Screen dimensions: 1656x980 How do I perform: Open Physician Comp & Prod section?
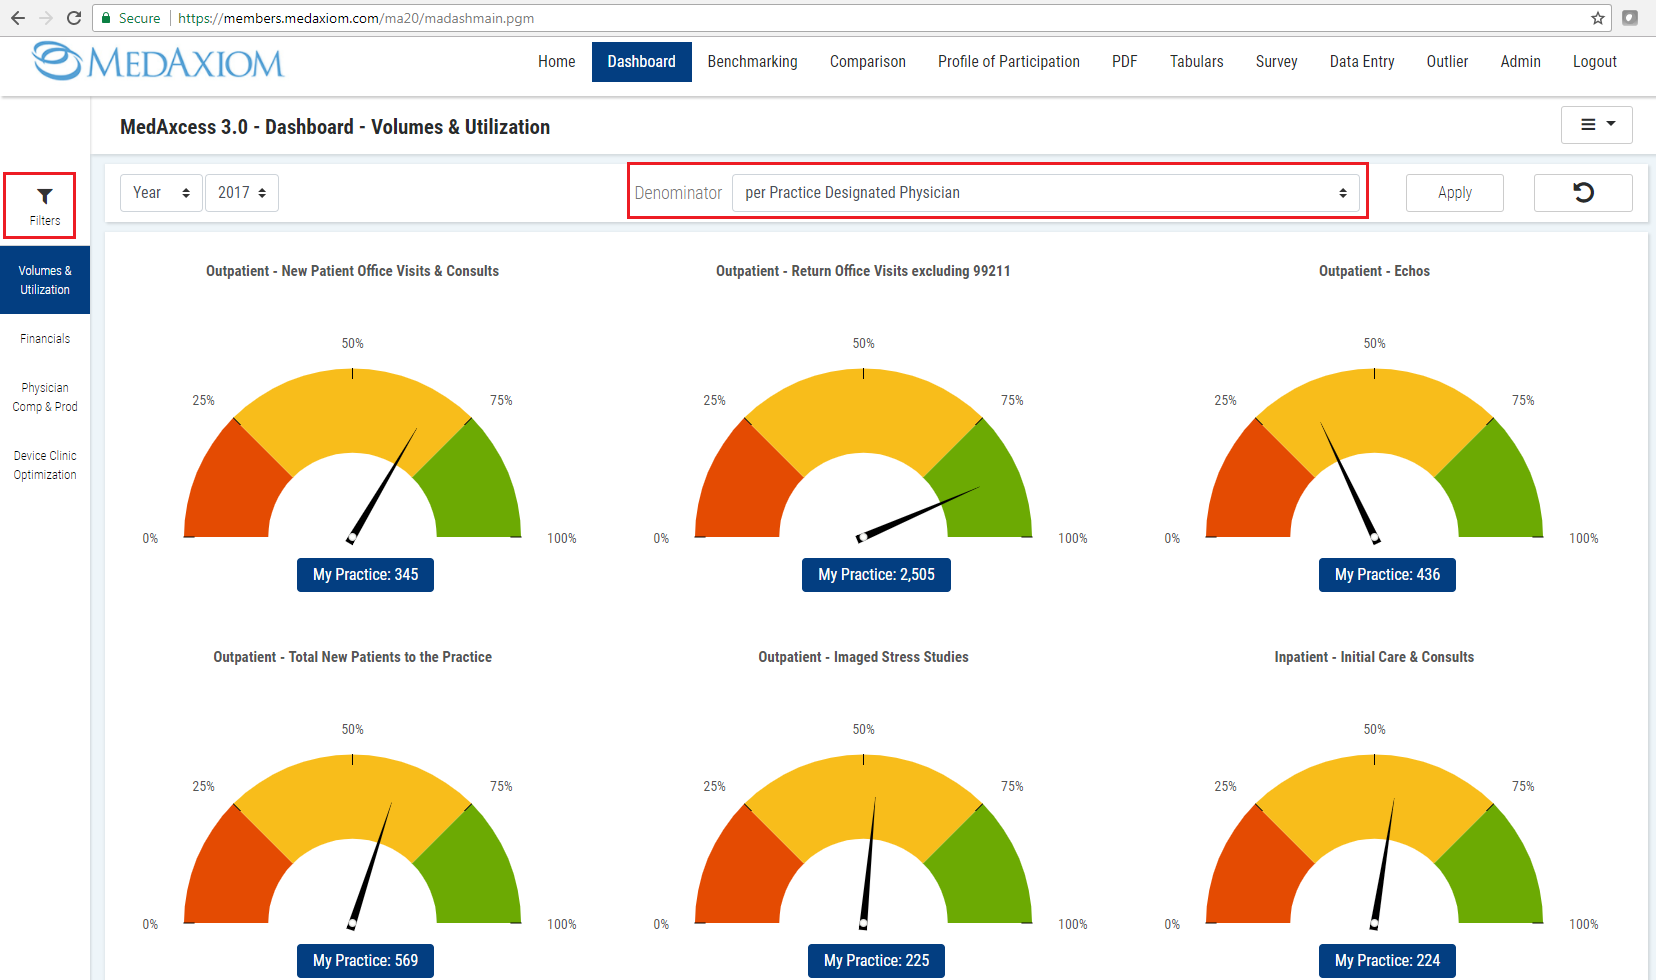point(45,397)
